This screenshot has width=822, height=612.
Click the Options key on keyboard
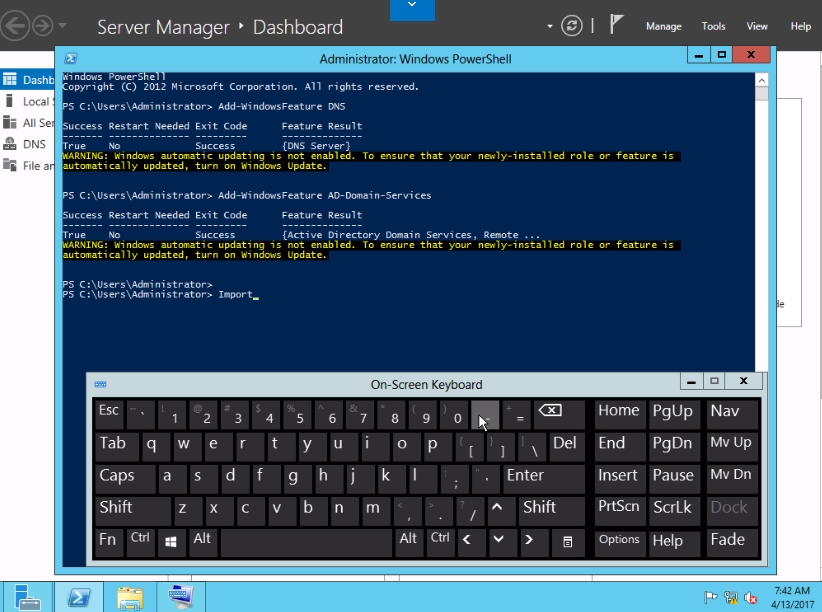[x=619, y=542]
